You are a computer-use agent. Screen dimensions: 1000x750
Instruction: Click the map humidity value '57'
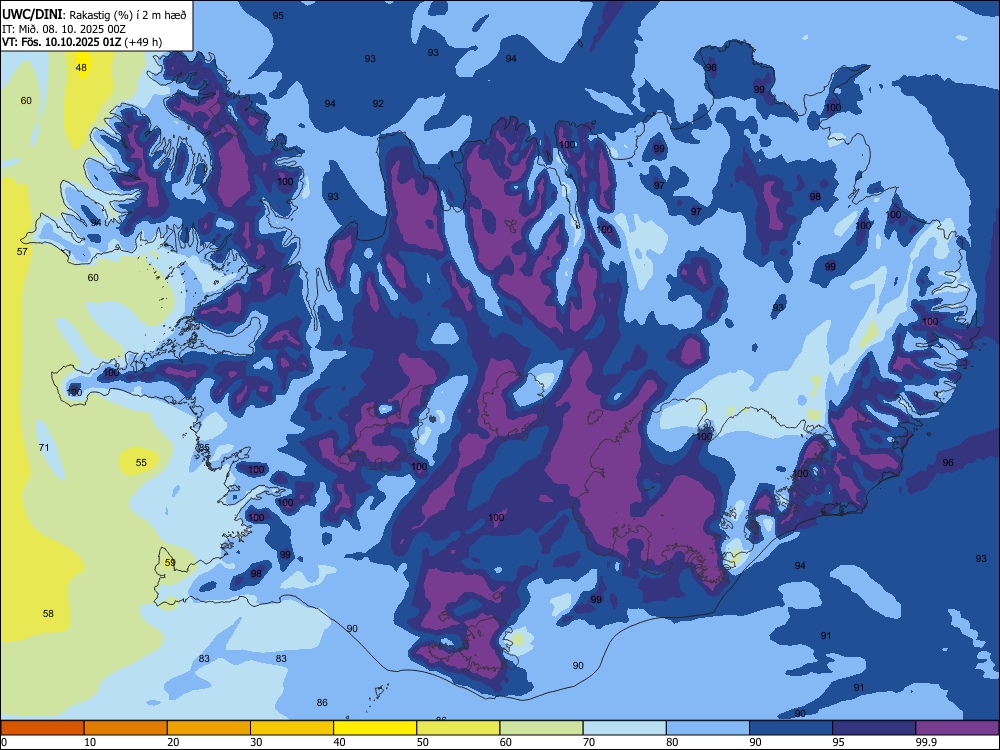point(22,251)
